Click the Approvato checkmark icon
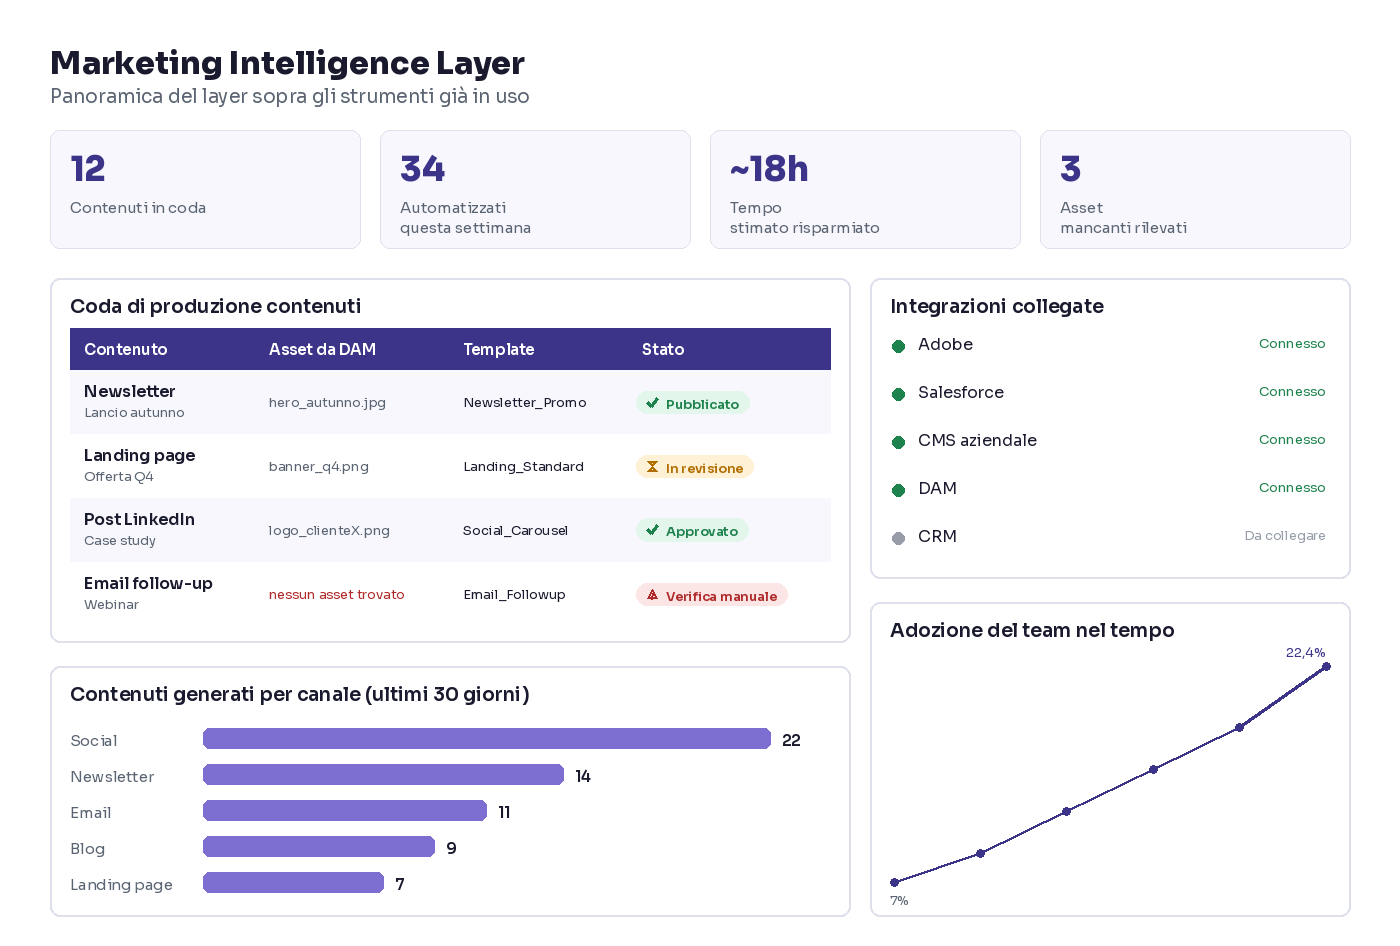This screenshot has width=1400, height=946. pyautogui.click(x=652, y=530)
